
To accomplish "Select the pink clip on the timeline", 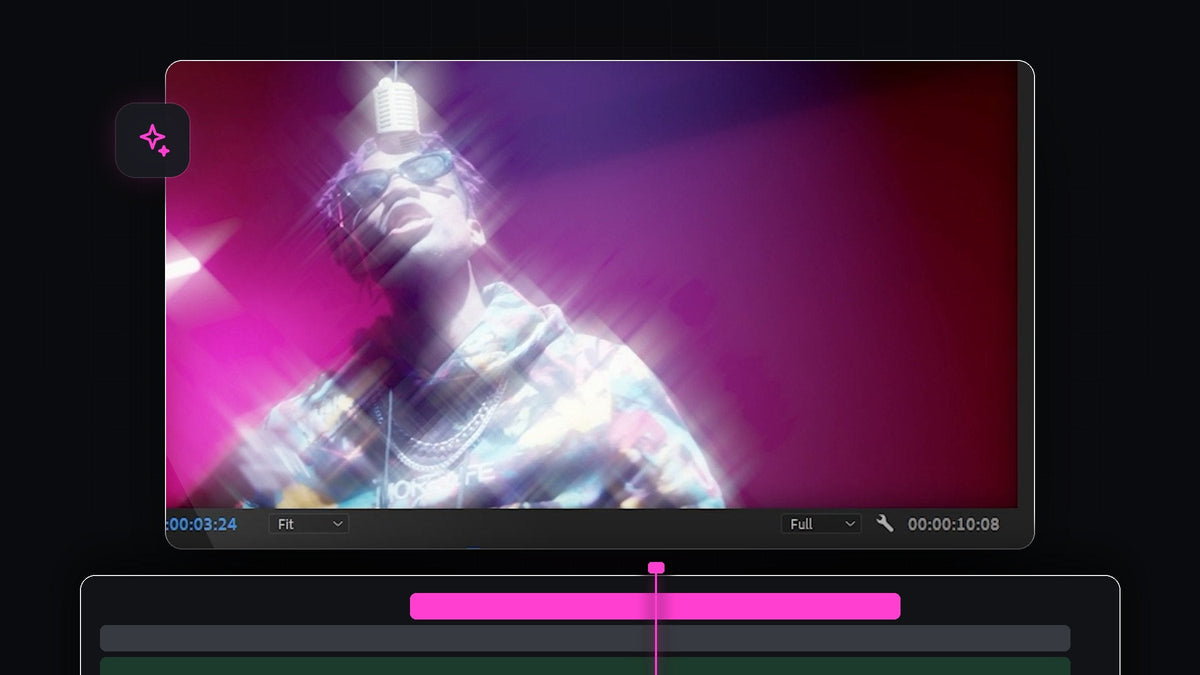I will 655,606.
